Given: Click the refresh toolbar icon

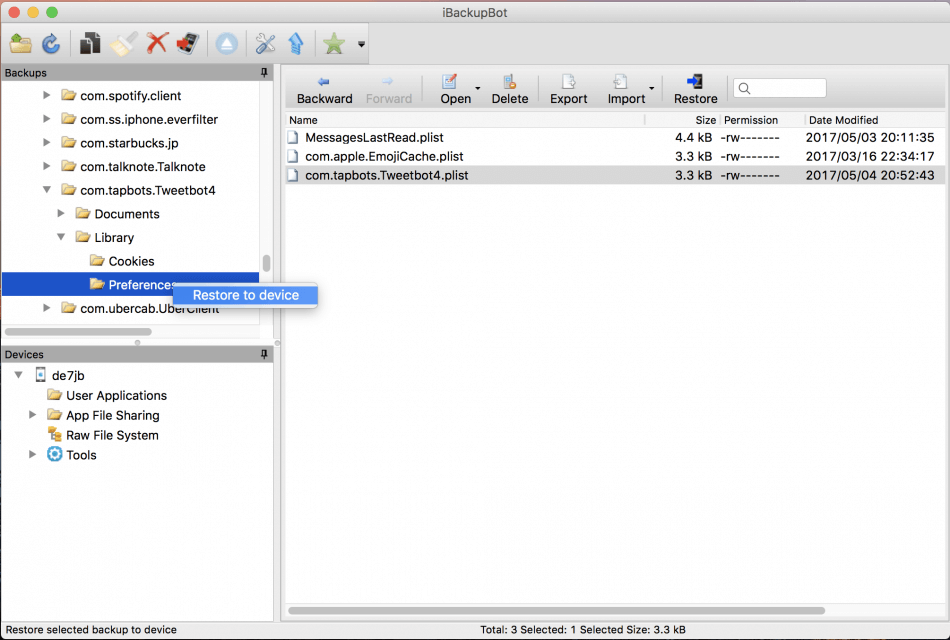Looking at the screenshot, I should click(x=51, y=44).
